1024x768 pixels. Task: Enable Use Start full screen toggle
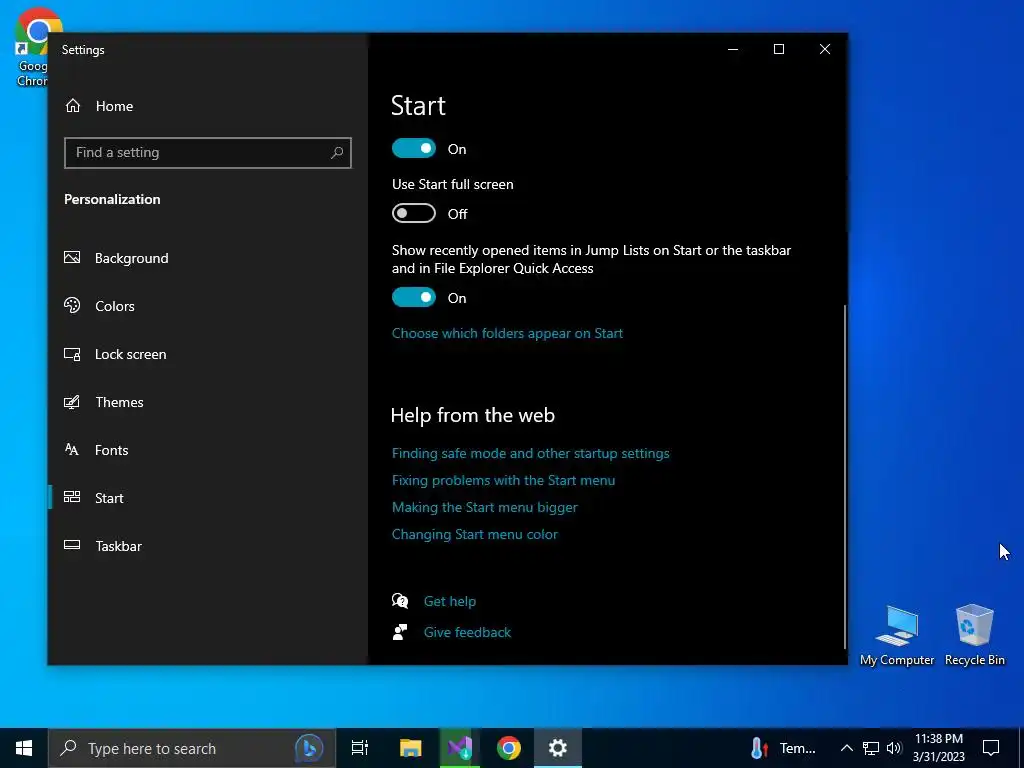413,213
